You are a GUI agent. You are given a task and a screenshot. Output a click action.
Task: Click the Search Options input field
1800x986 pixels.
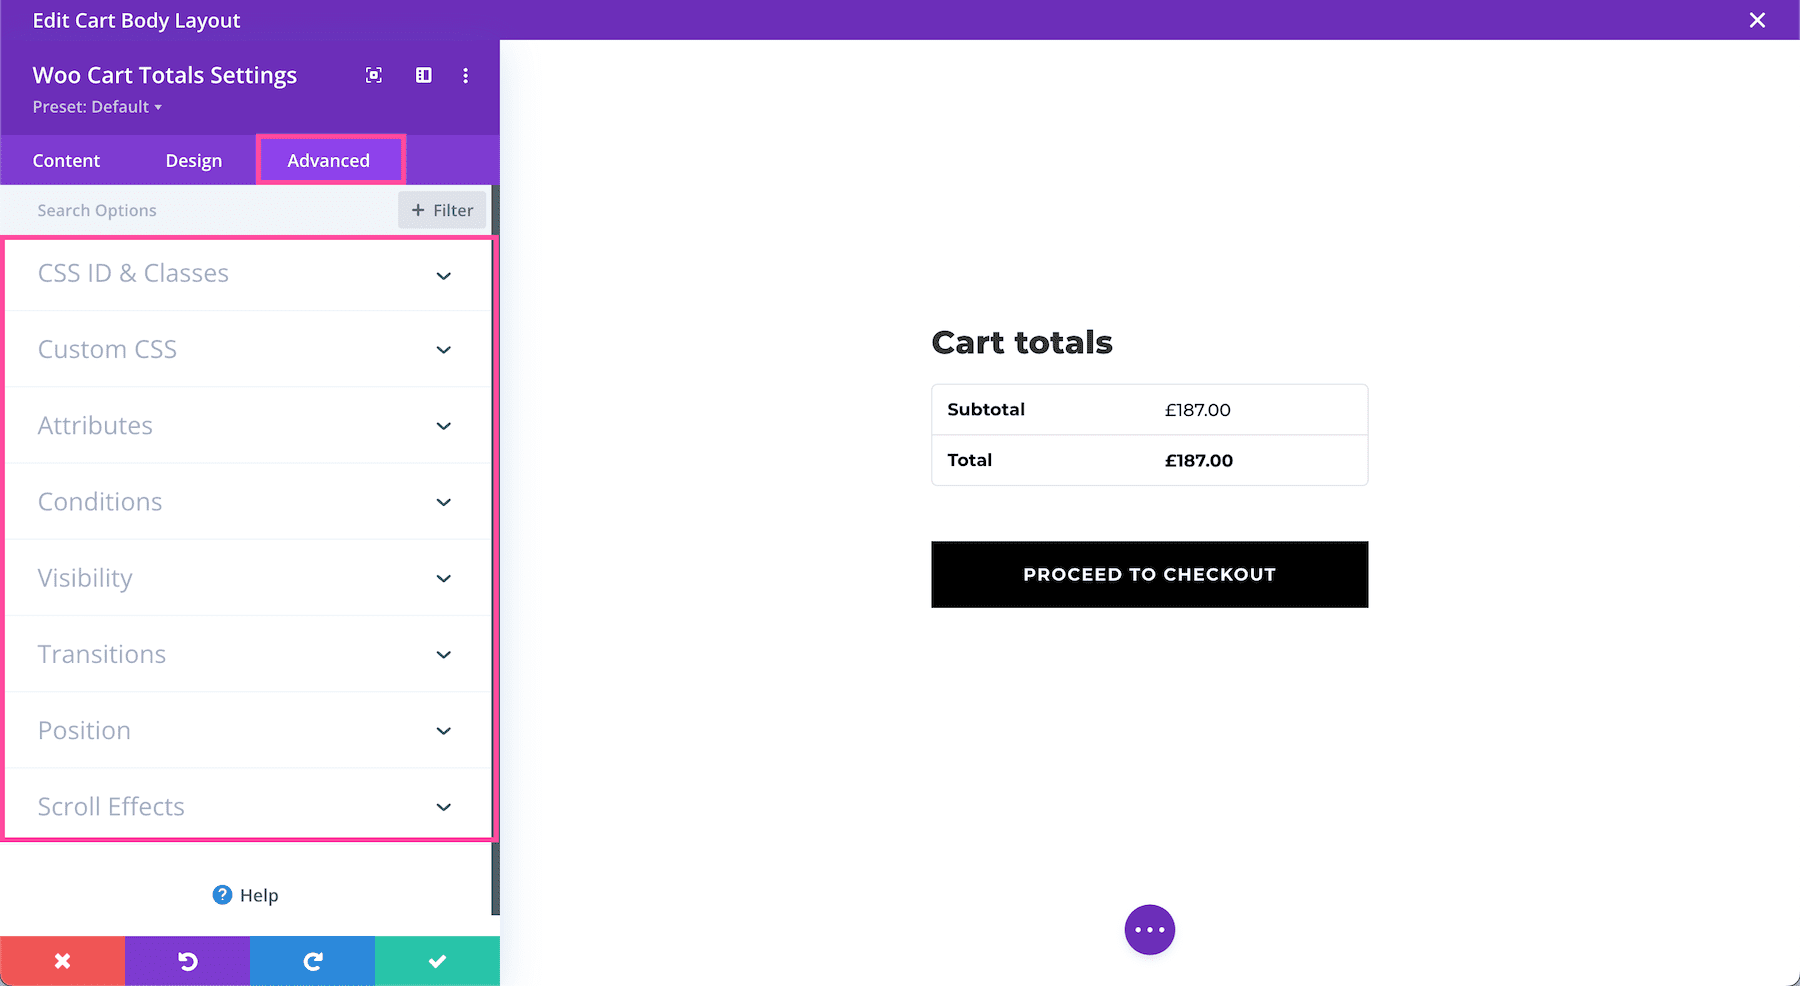pos(180,210)
